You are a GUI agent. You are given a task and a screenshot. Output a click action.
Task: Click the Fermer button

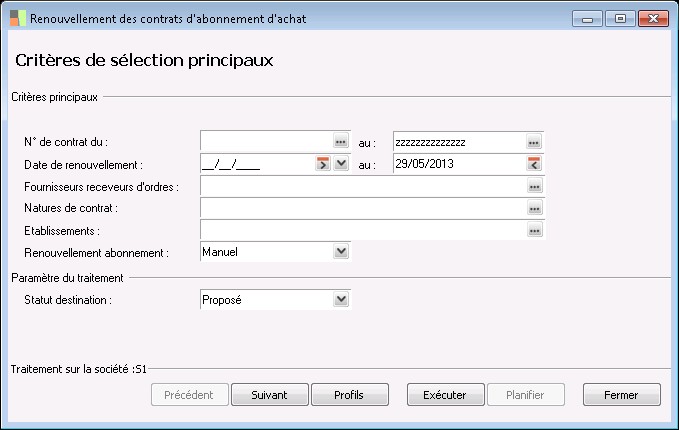click(621, 395)
